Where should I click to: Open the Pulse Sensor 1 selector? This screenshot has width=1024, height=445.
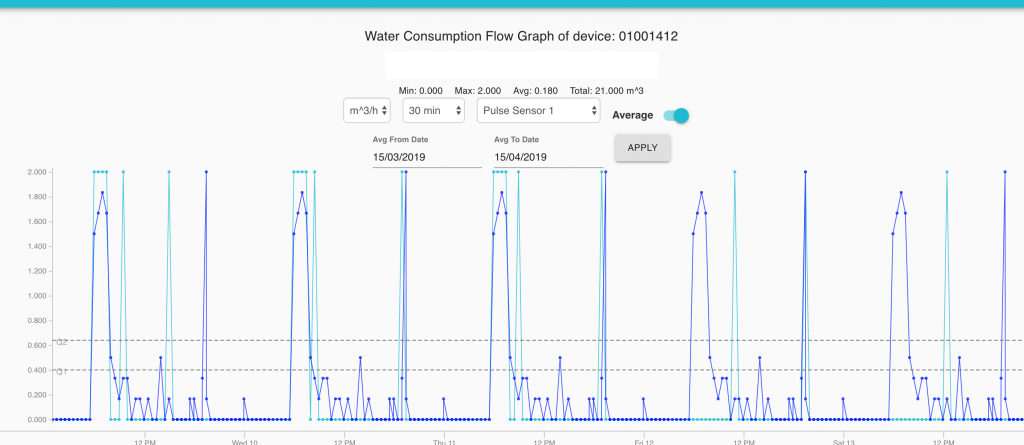tap(538, 110)
